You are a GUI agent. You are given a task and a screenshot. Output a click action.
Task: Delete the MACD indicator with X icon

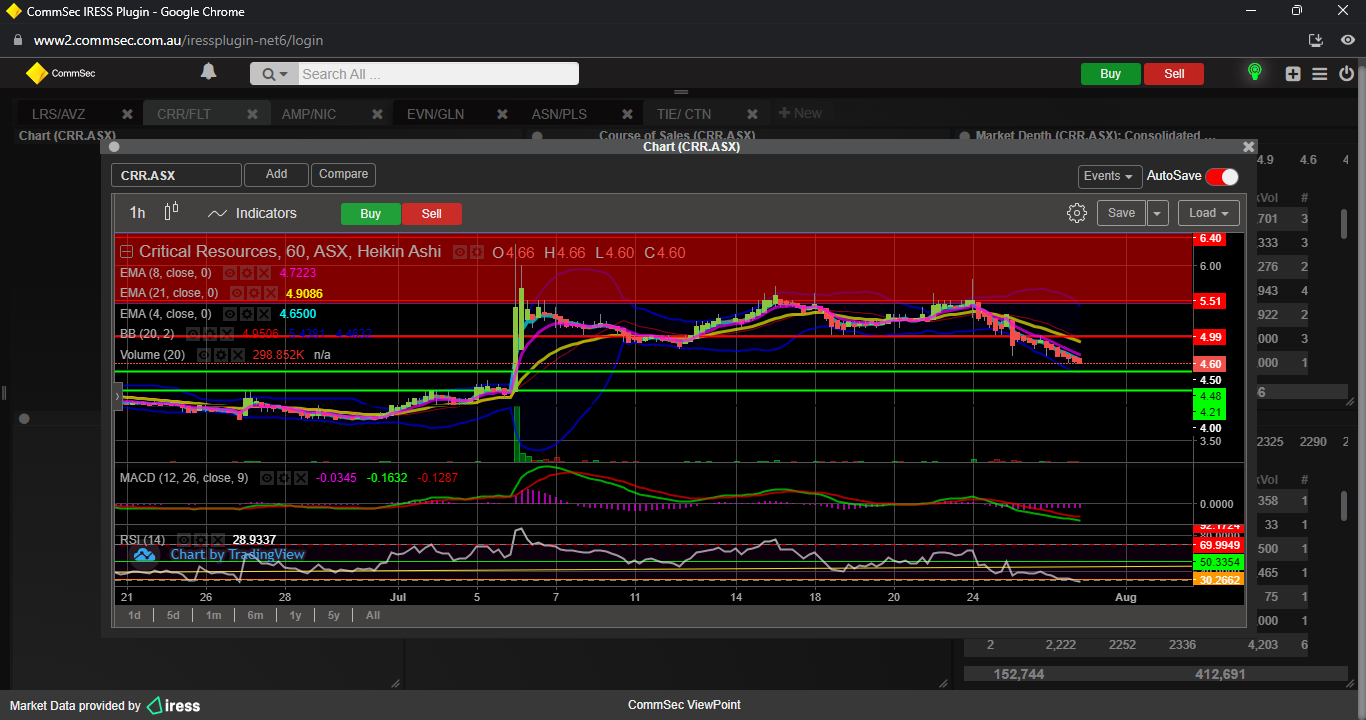click(x=300, y=478)
